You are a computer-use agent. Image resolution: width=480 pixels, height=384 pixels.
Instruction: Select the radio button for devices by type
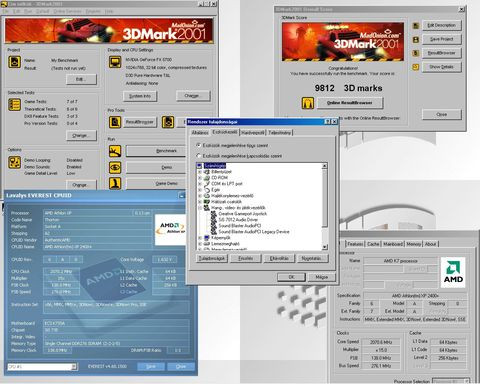[199, 145]
